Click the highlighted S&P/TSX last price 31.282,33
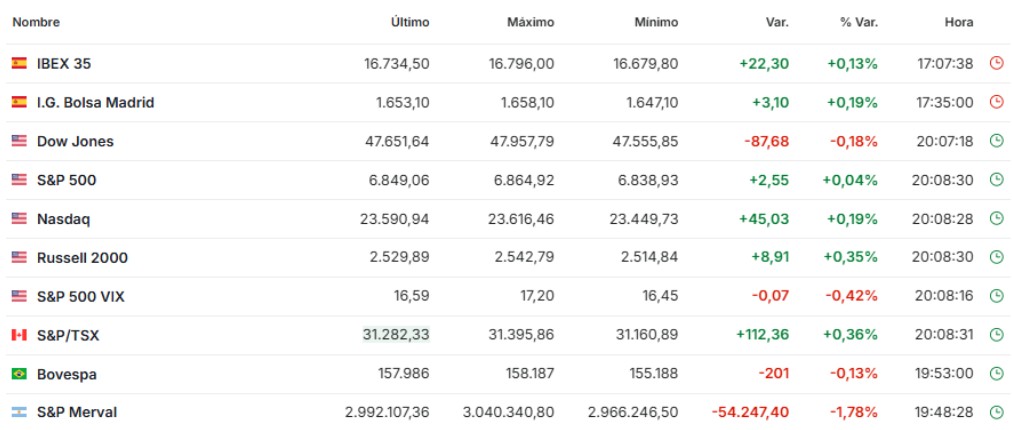 point(395,335)
